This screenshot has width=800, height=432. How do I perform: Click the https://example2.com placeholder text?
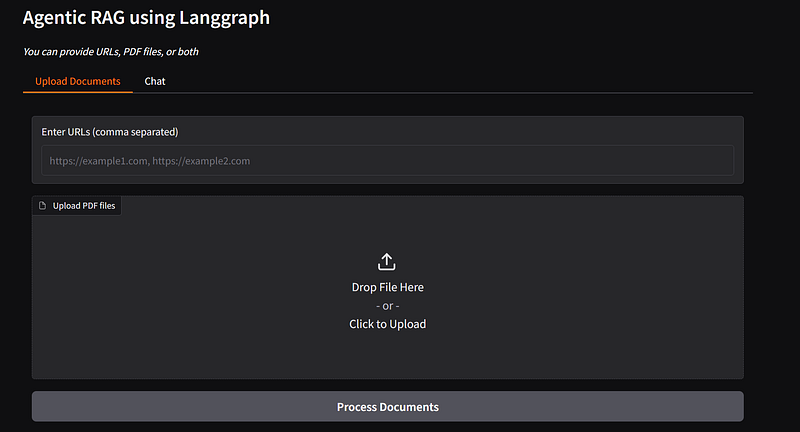(201, 161)
